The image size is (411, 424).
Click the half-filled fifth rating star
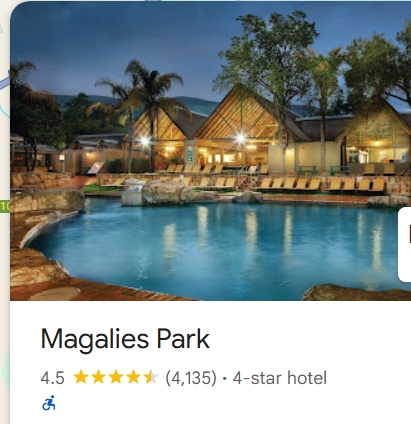coord(151,377)
